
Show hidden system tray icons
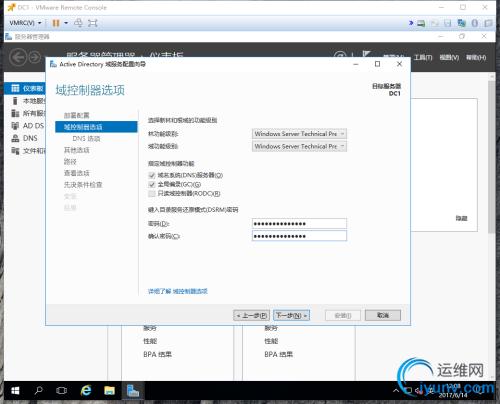[396, 390]
